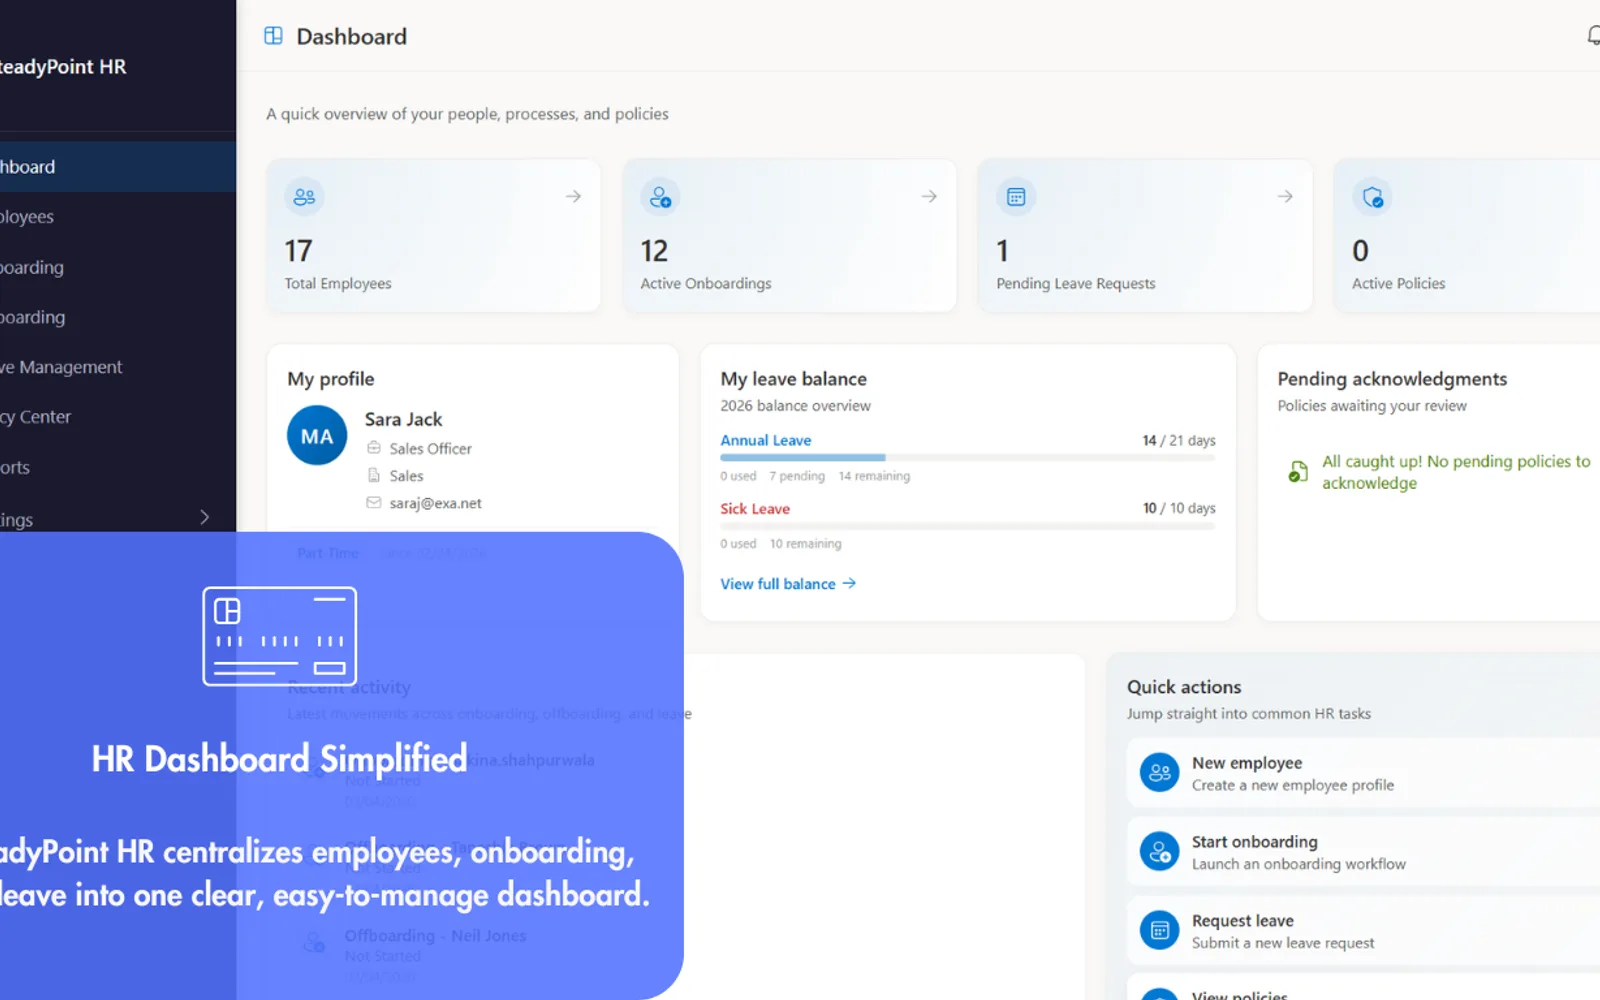Click the '14 / 21 days' value
Viewport: 1600px width, 1000px height.
pos(1179,440)
